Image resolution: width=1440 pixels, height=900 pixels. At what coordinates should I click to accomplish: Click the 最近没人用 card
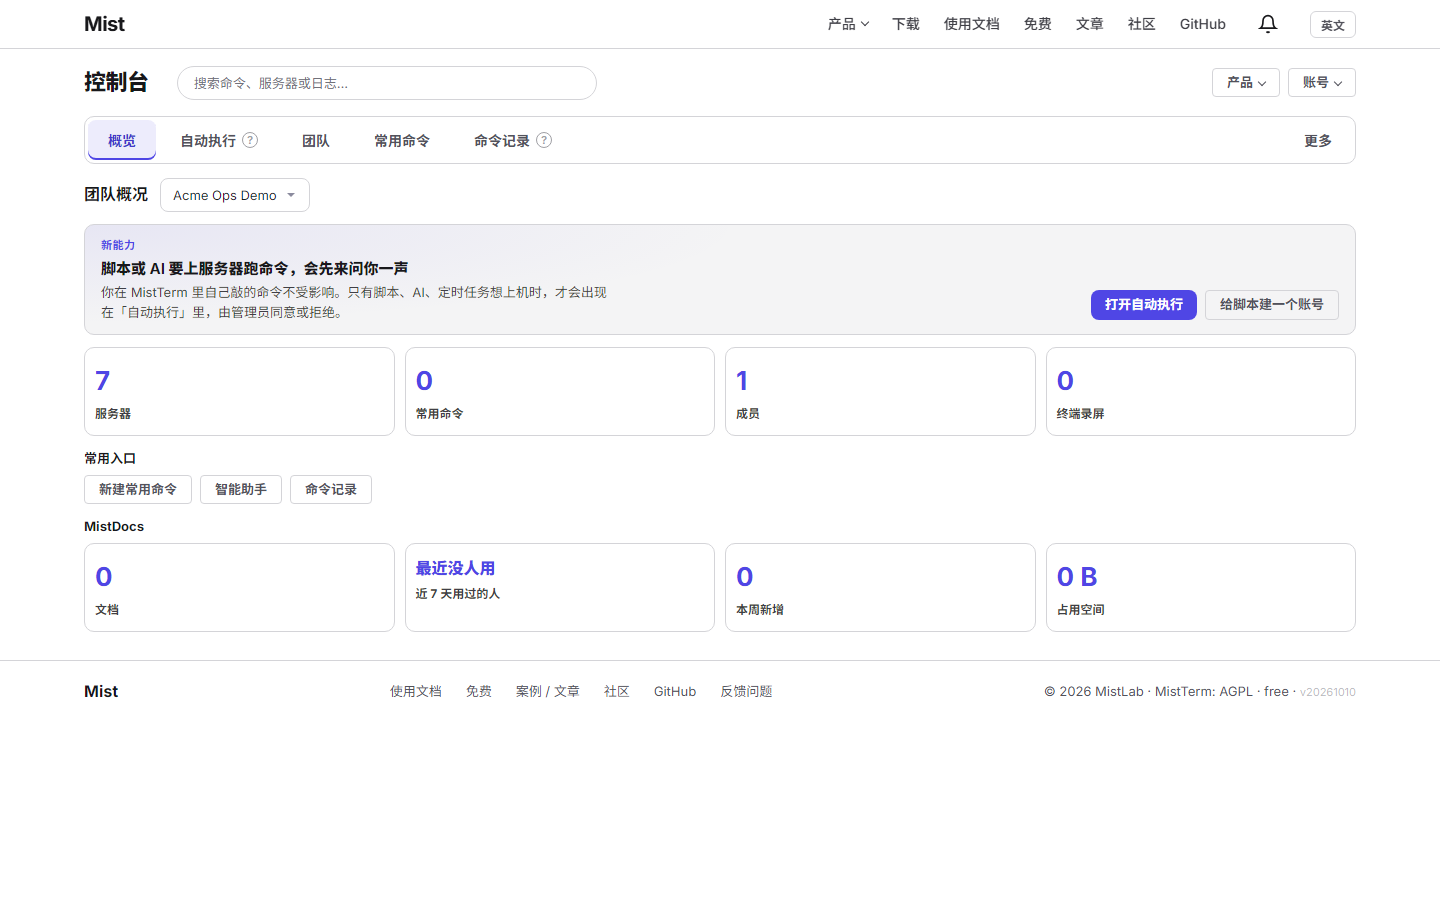click(x=560, y=588)
